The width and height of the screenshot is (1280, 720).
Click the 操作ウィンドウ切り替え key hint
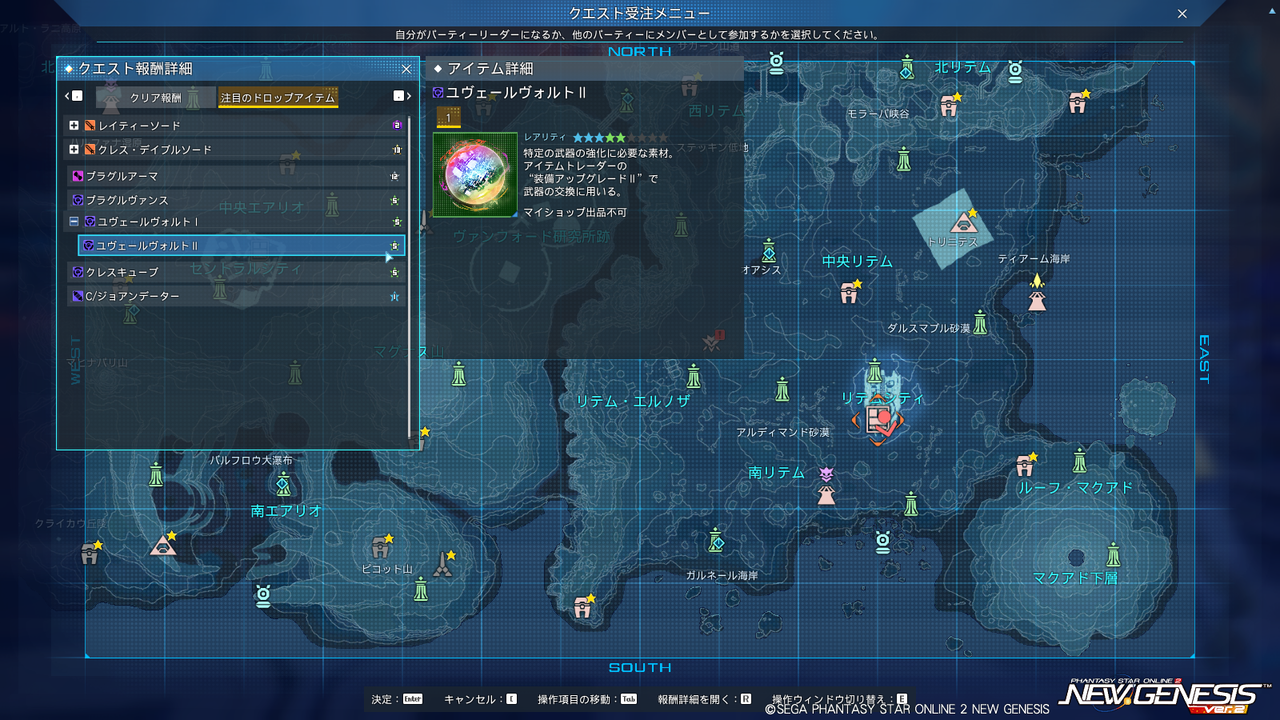tap(840, 700)
